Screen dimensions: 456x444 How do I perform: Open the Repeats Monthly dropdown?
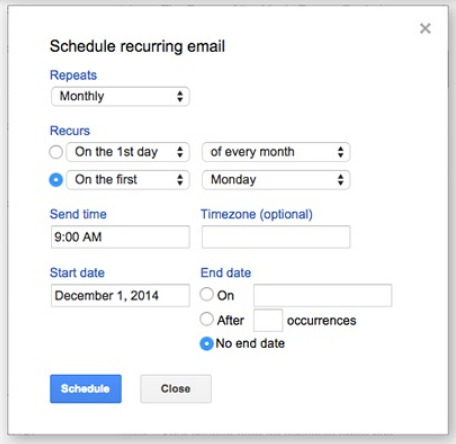(x=120, y=96)
